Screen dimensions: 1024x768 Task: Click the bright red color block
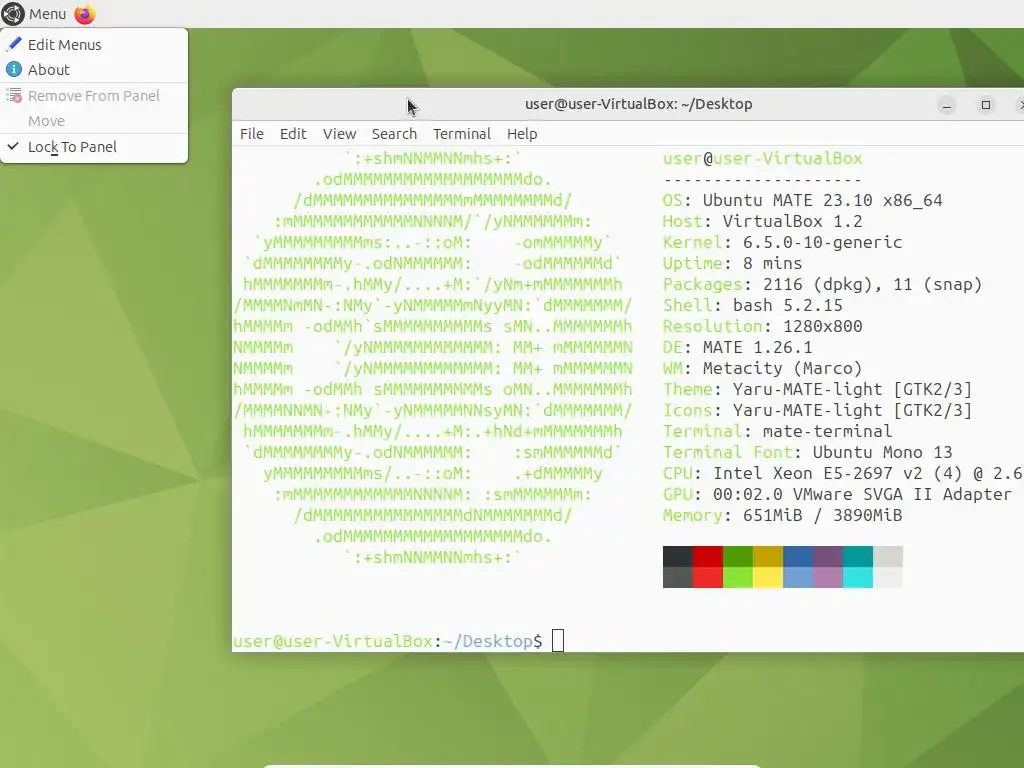click(x=708, y=577)
